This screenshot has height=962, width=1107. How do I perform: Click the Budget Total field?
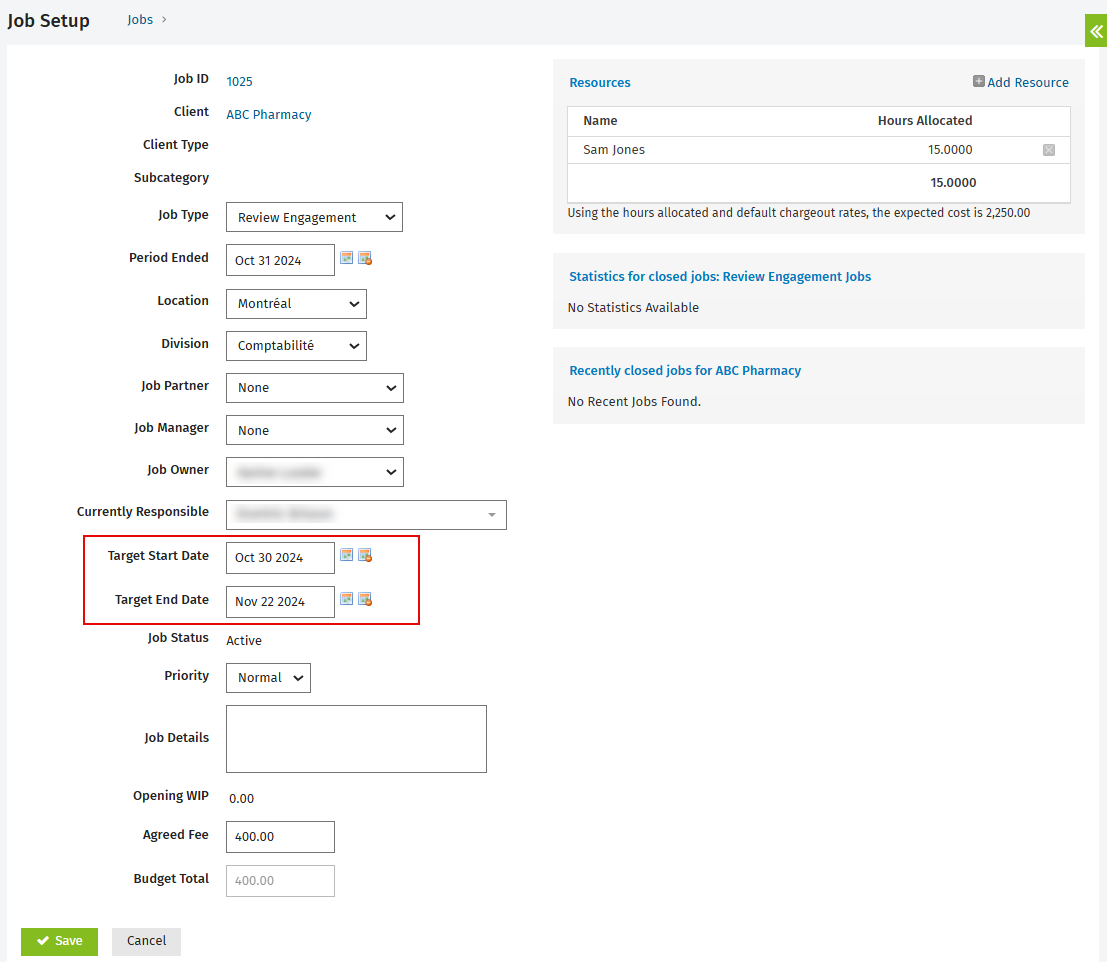(x=280, y=881)
